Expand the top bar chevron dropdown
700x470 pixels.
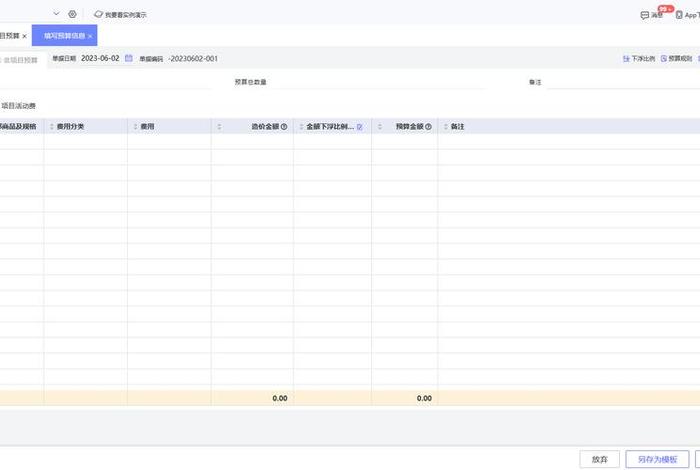(56, 14)
